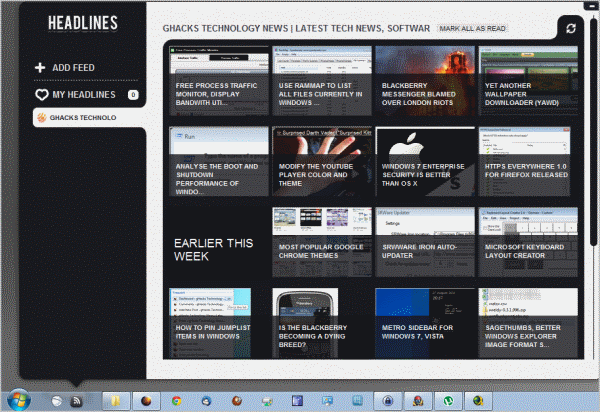Click the Add Feed button
Image resolution: width=600 pixels, height=412 pixels.
[x=73, y=68]
